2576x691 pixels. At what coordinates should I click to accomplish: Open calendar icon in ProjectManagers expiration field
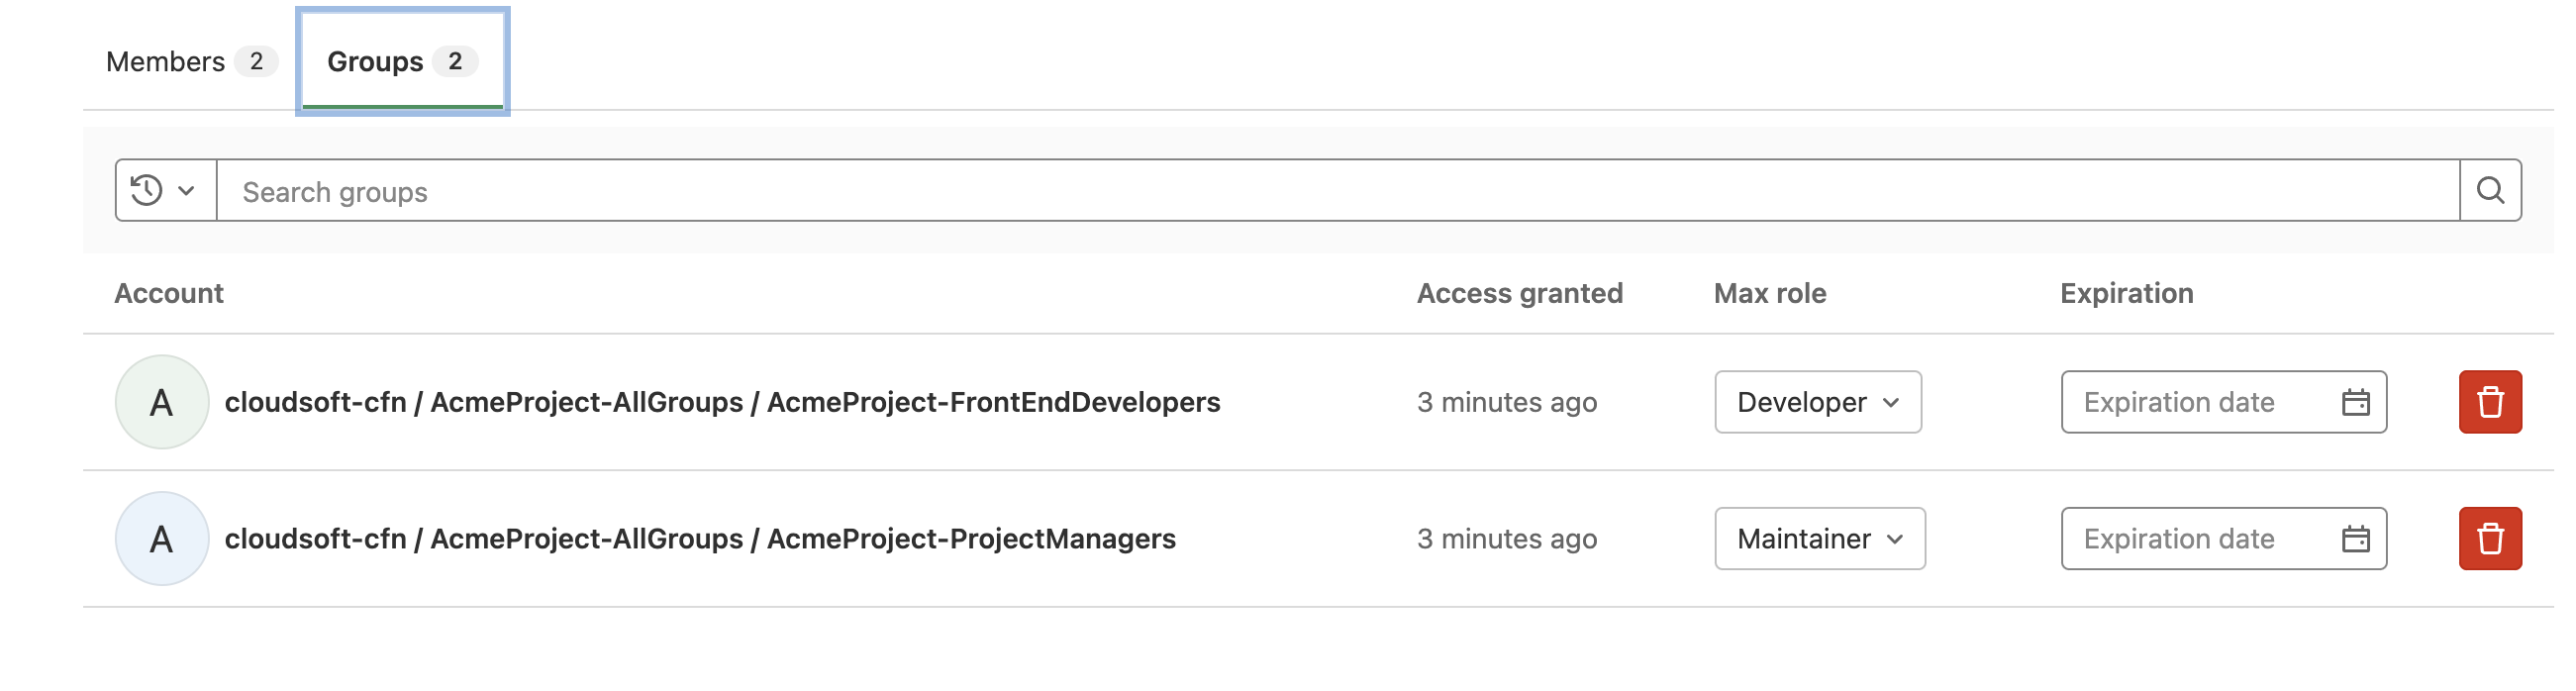(x=2355, y=539)
